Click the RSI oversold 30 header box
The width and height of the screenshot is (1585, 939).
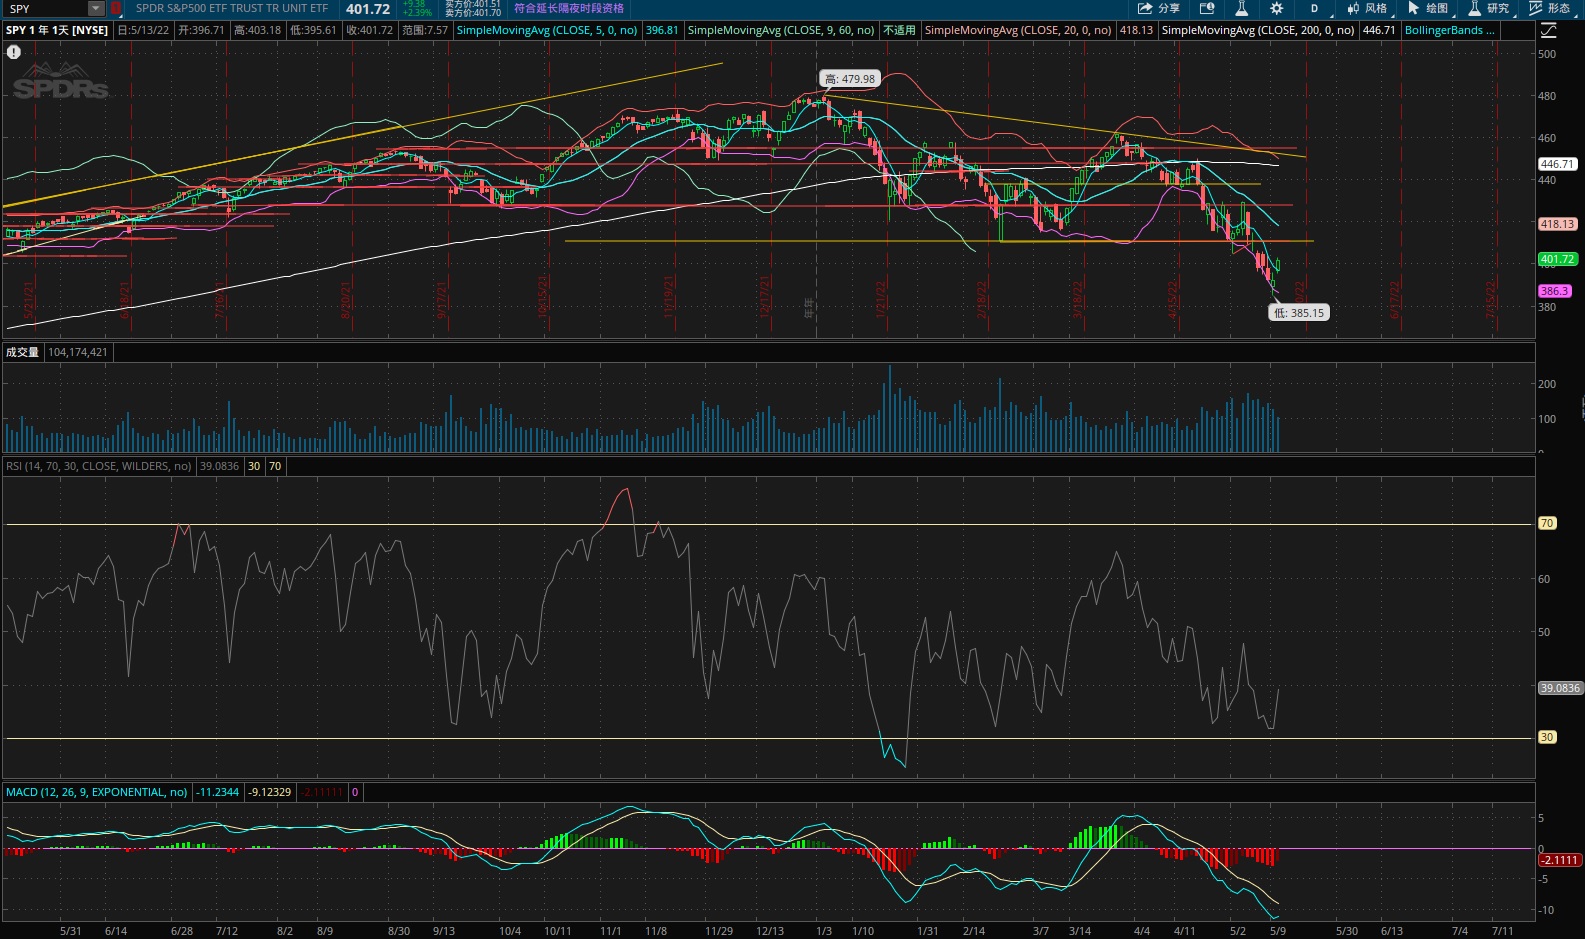254,466
